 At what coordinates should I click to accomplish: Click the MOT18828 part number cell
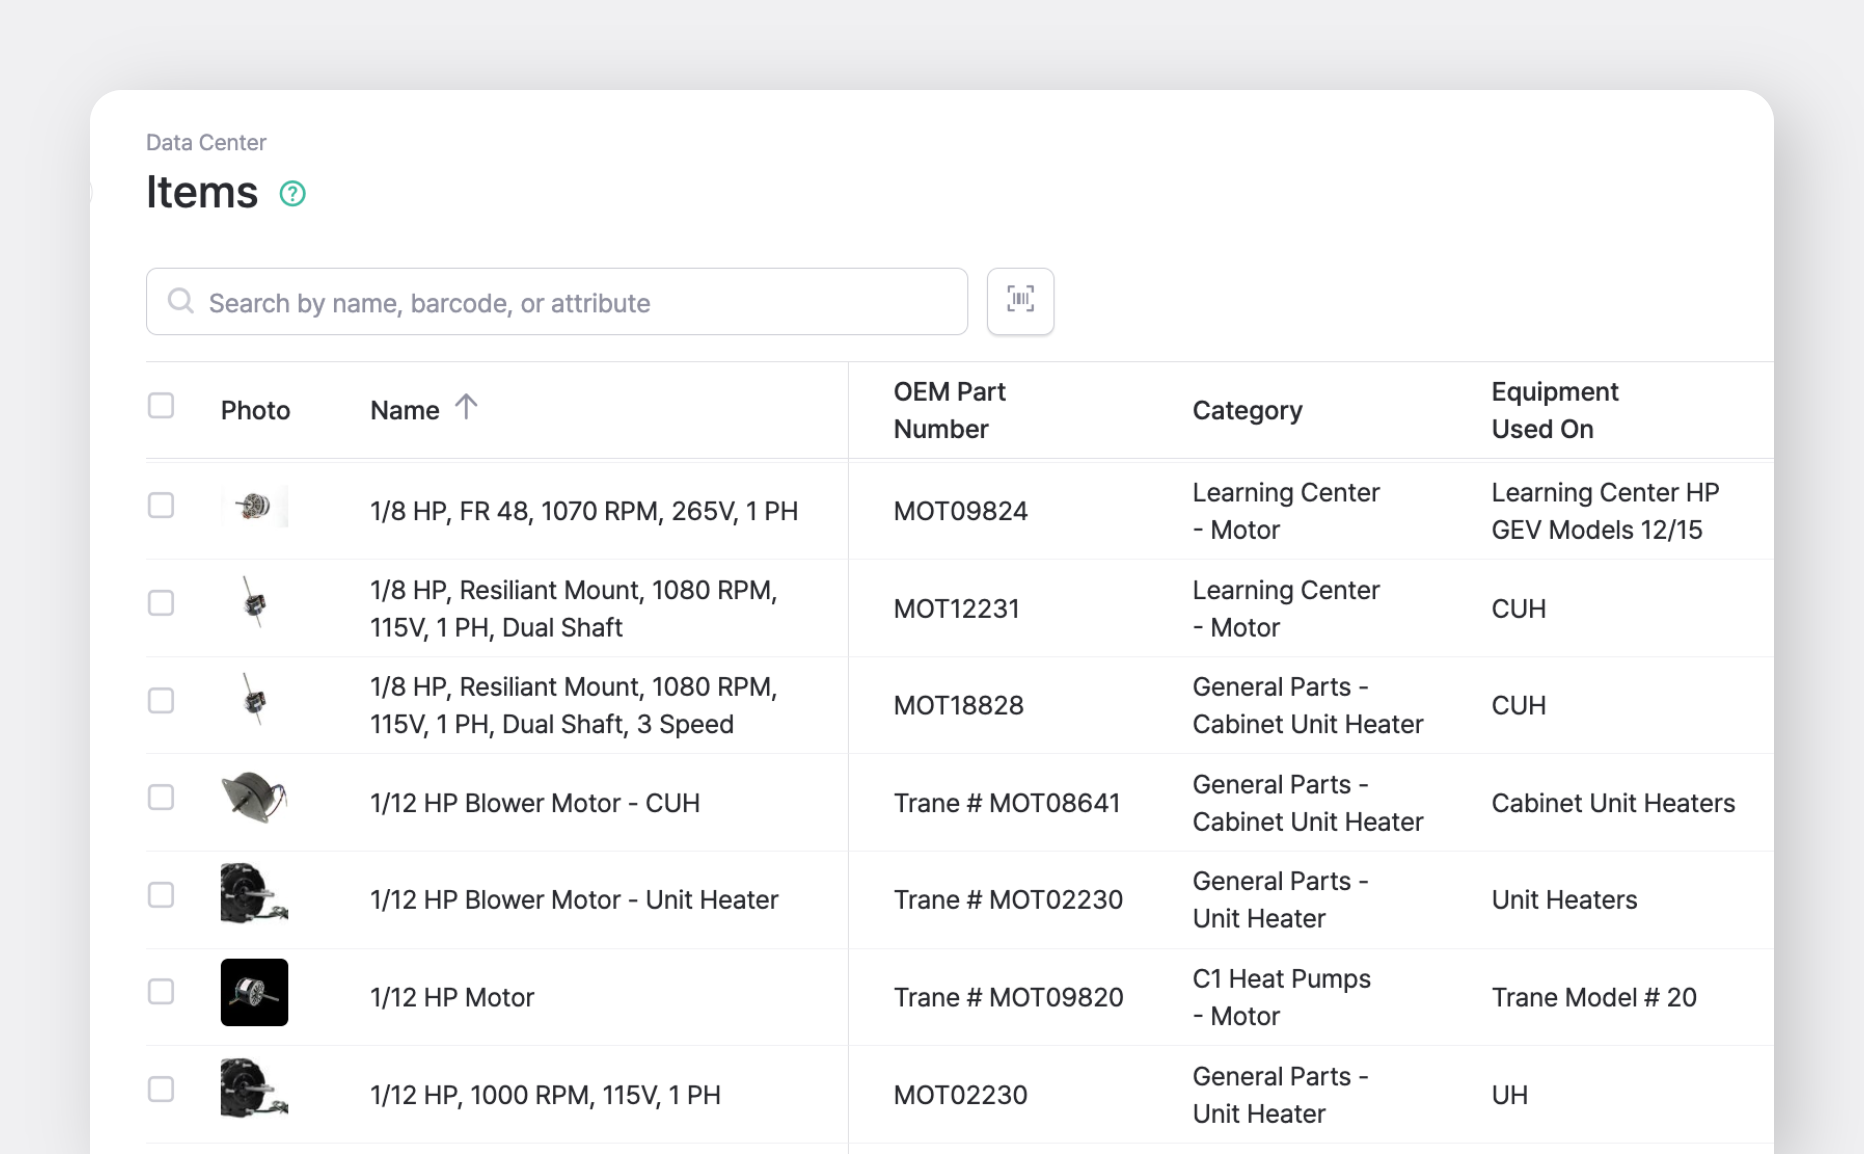tap(958, 705)
